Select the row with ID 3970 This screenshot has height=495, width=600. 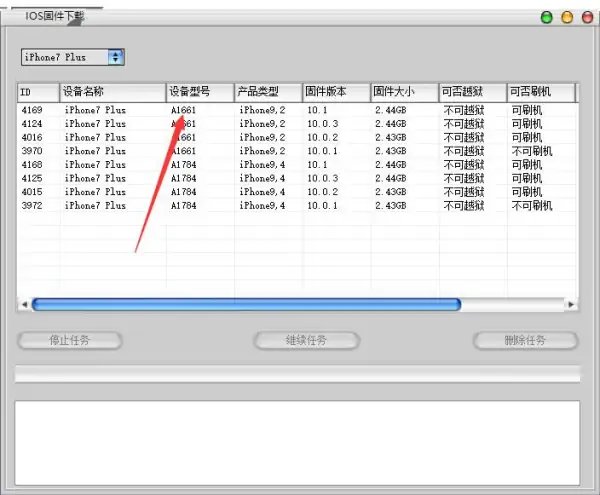(297, 151)
